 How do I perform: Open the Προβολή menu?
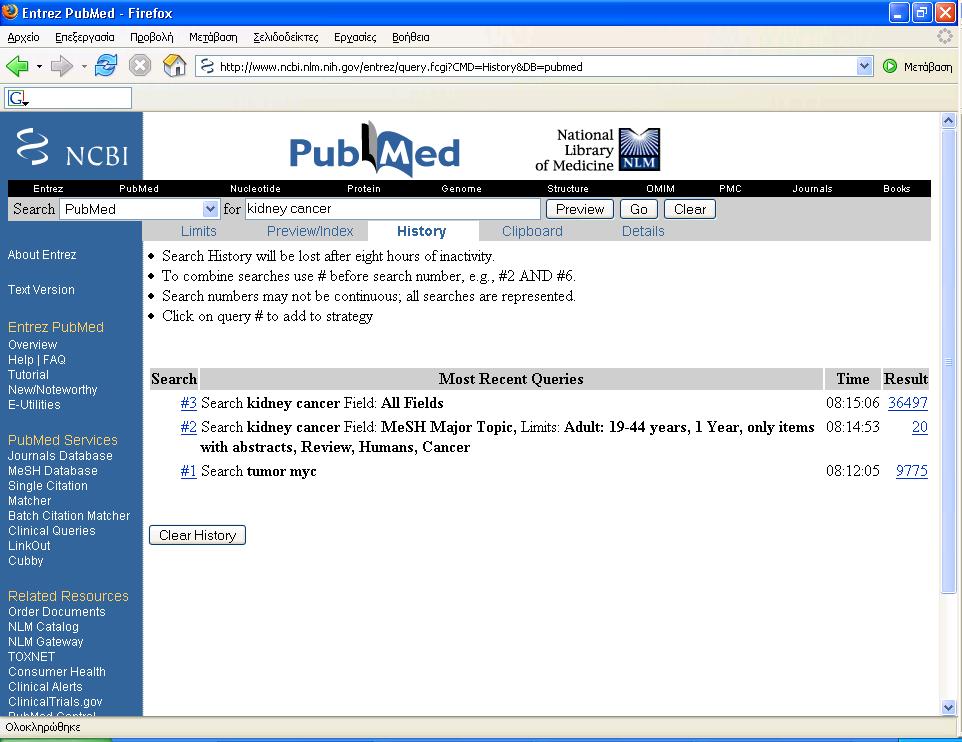pyautogui.click(x=152, y=37)
